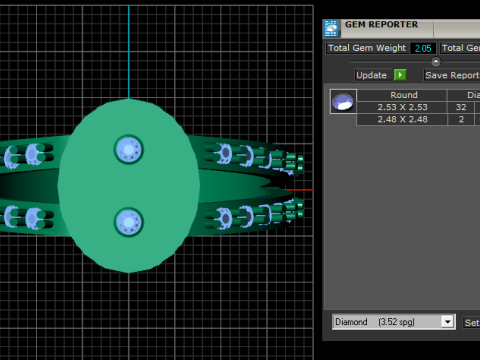
Task: Click the upper gem on the green oval
Action: [x=129, y=150]
